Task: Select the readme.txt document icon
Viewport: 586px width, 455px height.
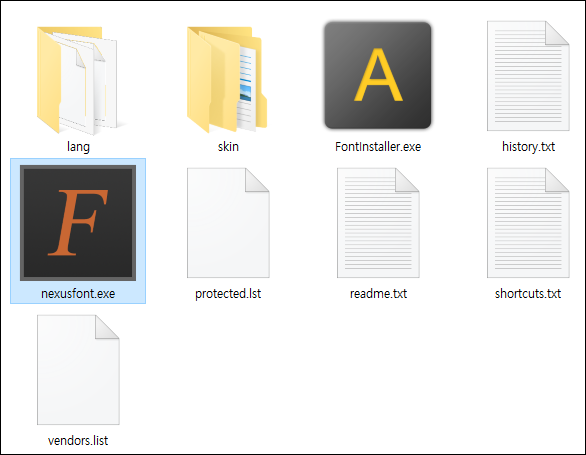Action: point(378,223)
